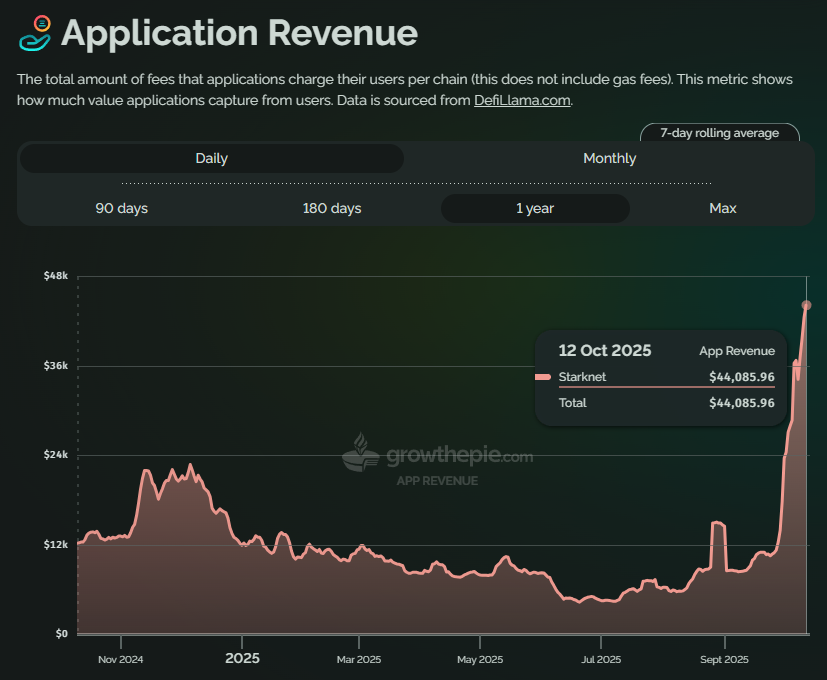Click the Starnet color swatch in tooltip
The image size is (827, 680).
(x=543, y=377)
